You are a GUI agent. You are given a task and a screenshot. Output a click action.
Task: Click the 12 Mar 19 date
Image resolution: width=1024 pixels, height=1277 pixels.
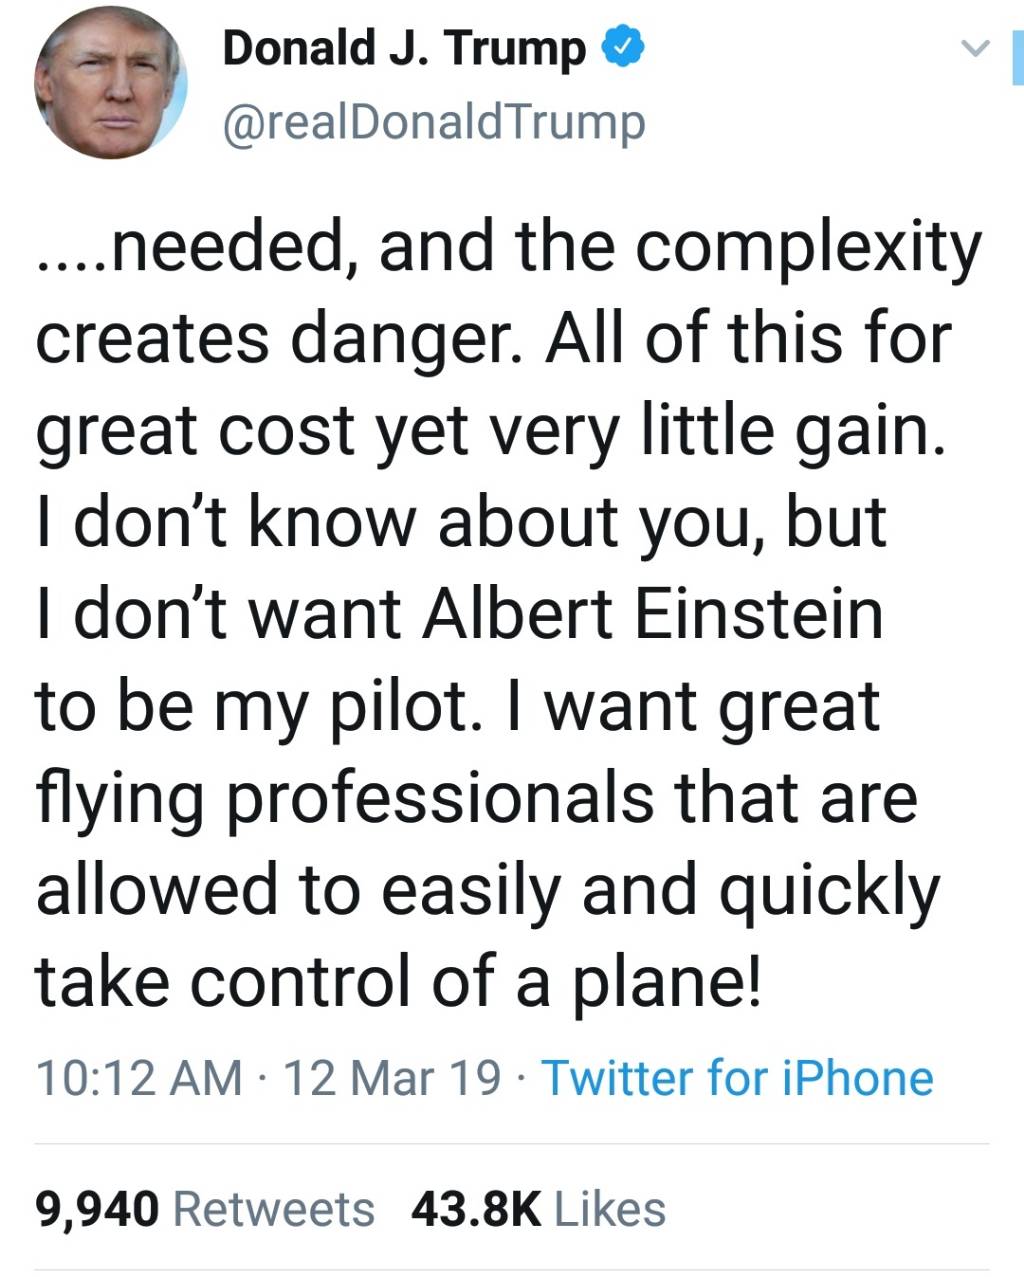tap(392, 1078)
